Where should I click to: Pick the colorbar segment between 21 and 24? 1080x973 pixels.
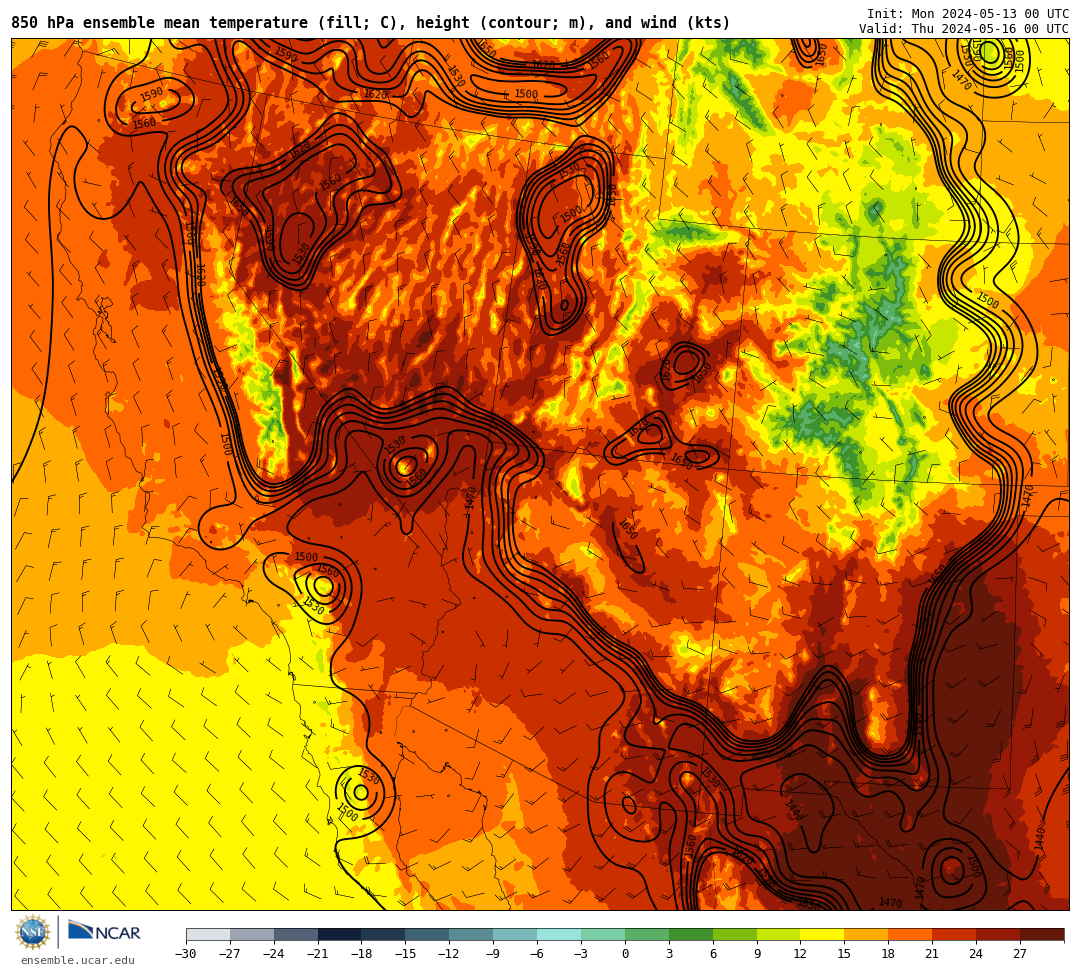pos(954,934)
